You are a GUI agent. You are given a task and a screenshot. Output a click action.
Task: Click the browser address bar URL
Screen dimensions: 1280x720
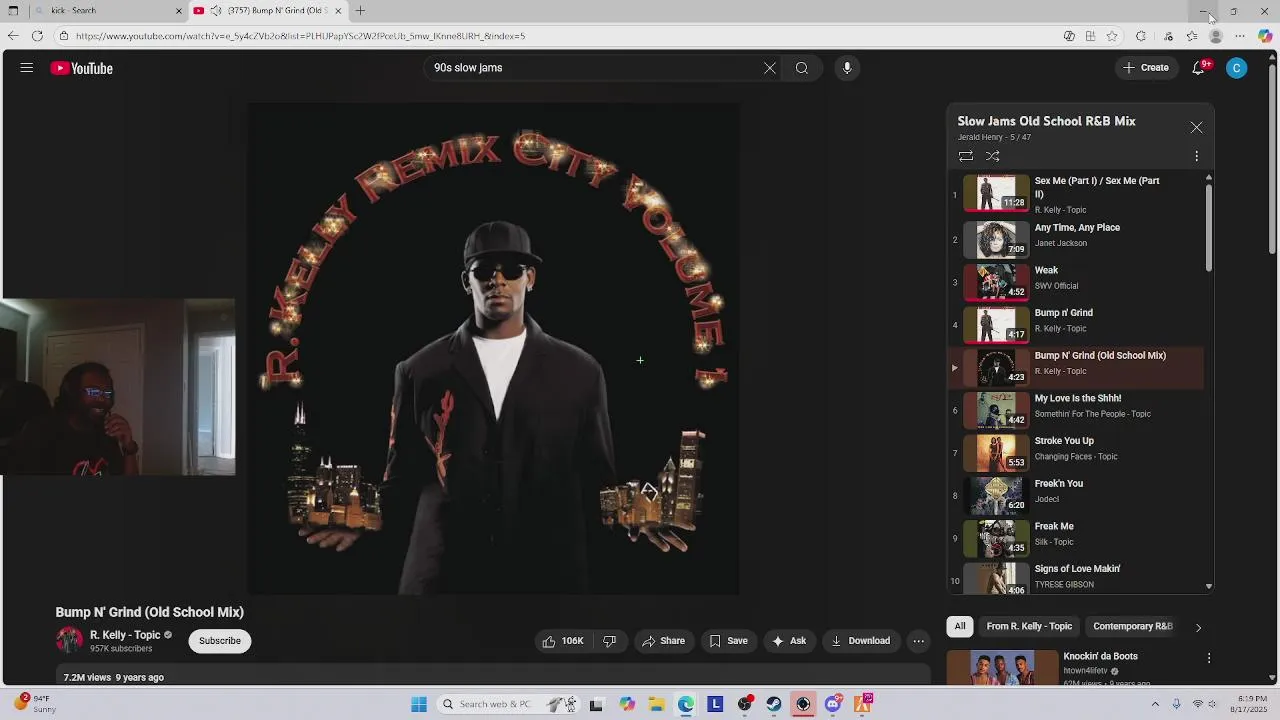[x=300, y=36]
